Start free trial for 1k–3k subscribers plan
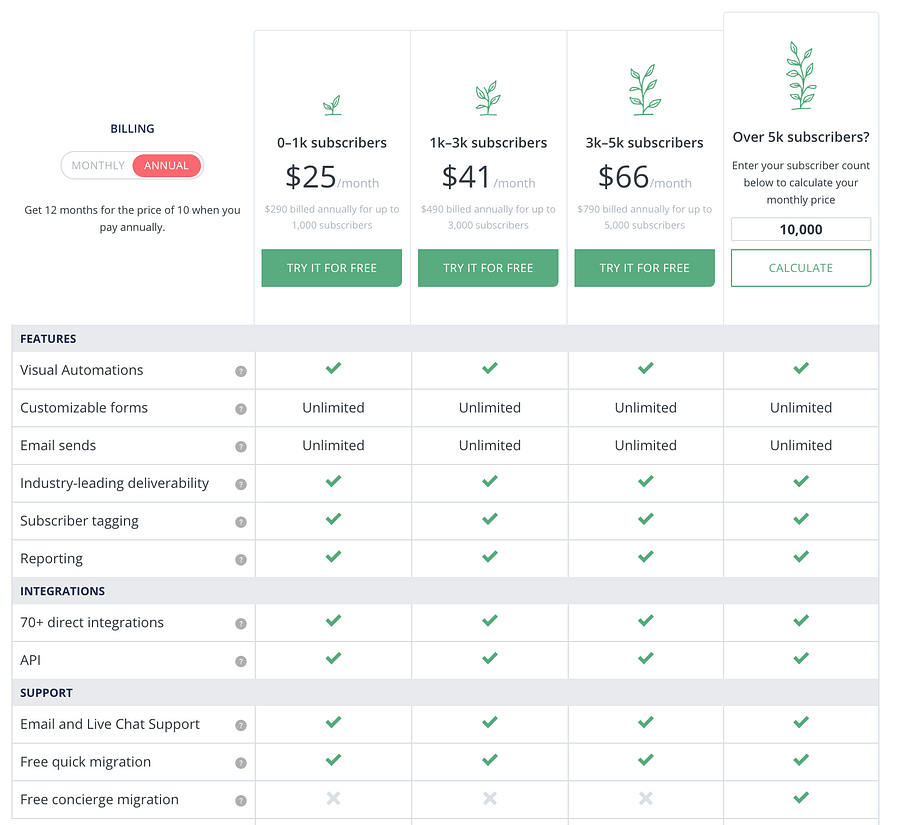This screenshot has height=825, width=900. pos(488,268)
